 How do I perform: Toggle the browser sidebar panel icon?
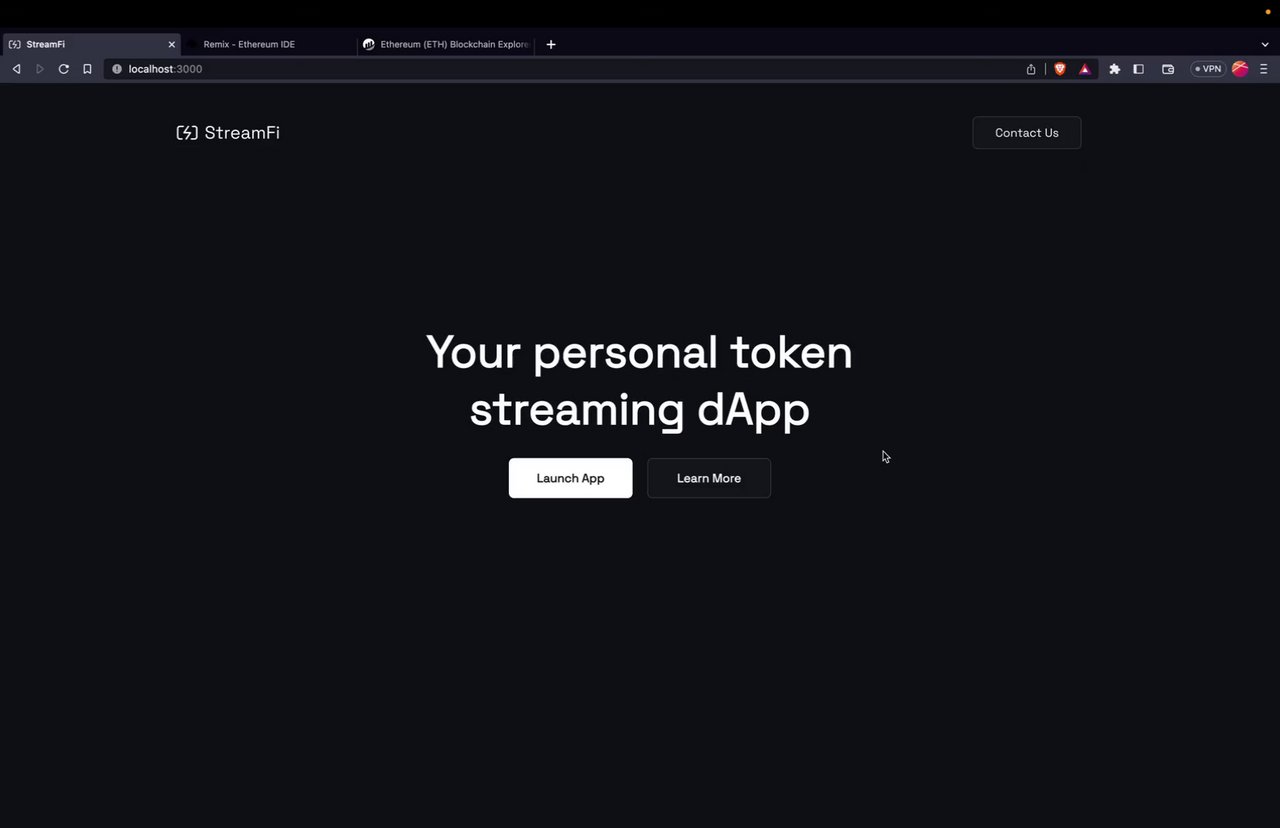tap(1138, 69)
